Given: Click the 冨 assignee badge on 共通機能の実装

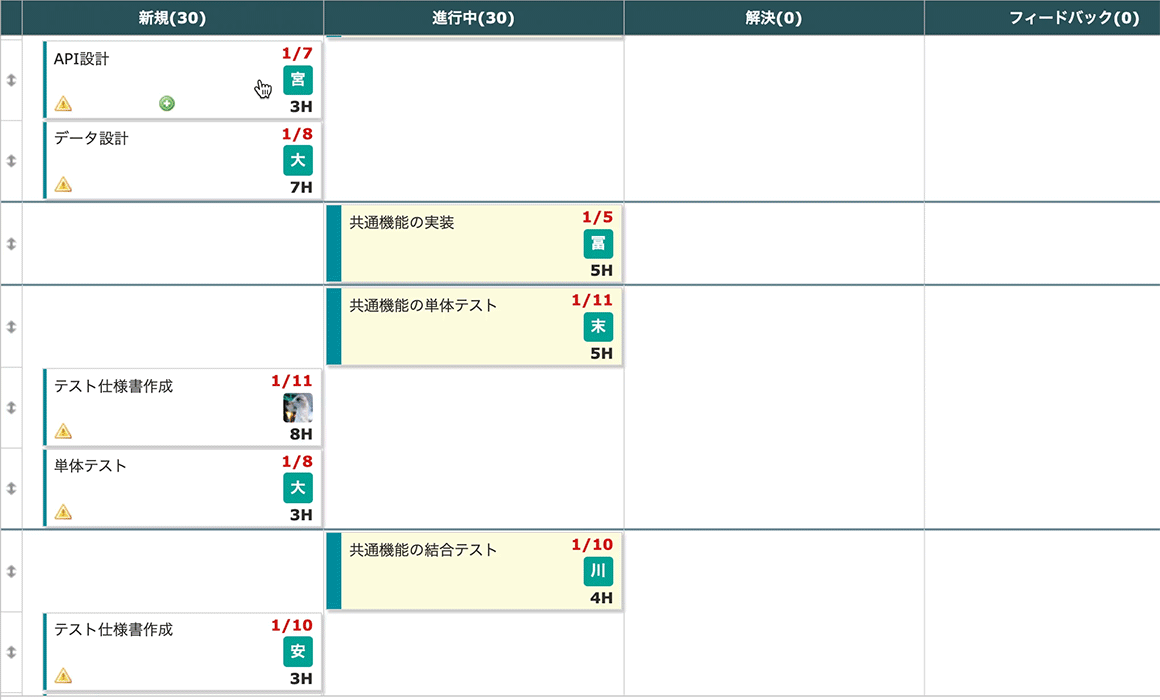Looking at the screenshot, I should [x=598, y=244].
